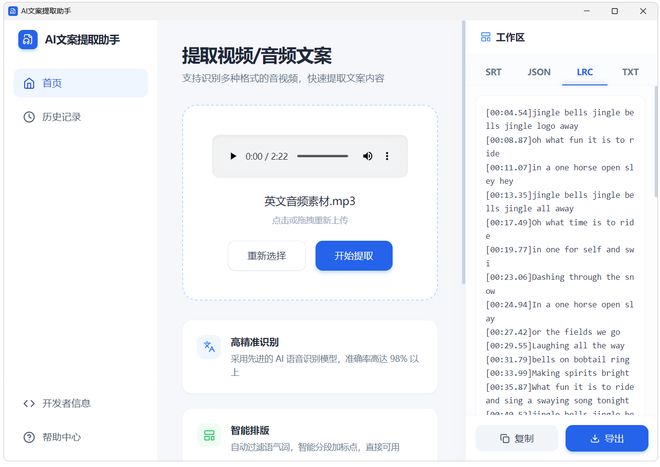The width and height of the screenshot is (660, 467).
Task: Start extraction with 开始提取 button
Action: coord(354,256)
